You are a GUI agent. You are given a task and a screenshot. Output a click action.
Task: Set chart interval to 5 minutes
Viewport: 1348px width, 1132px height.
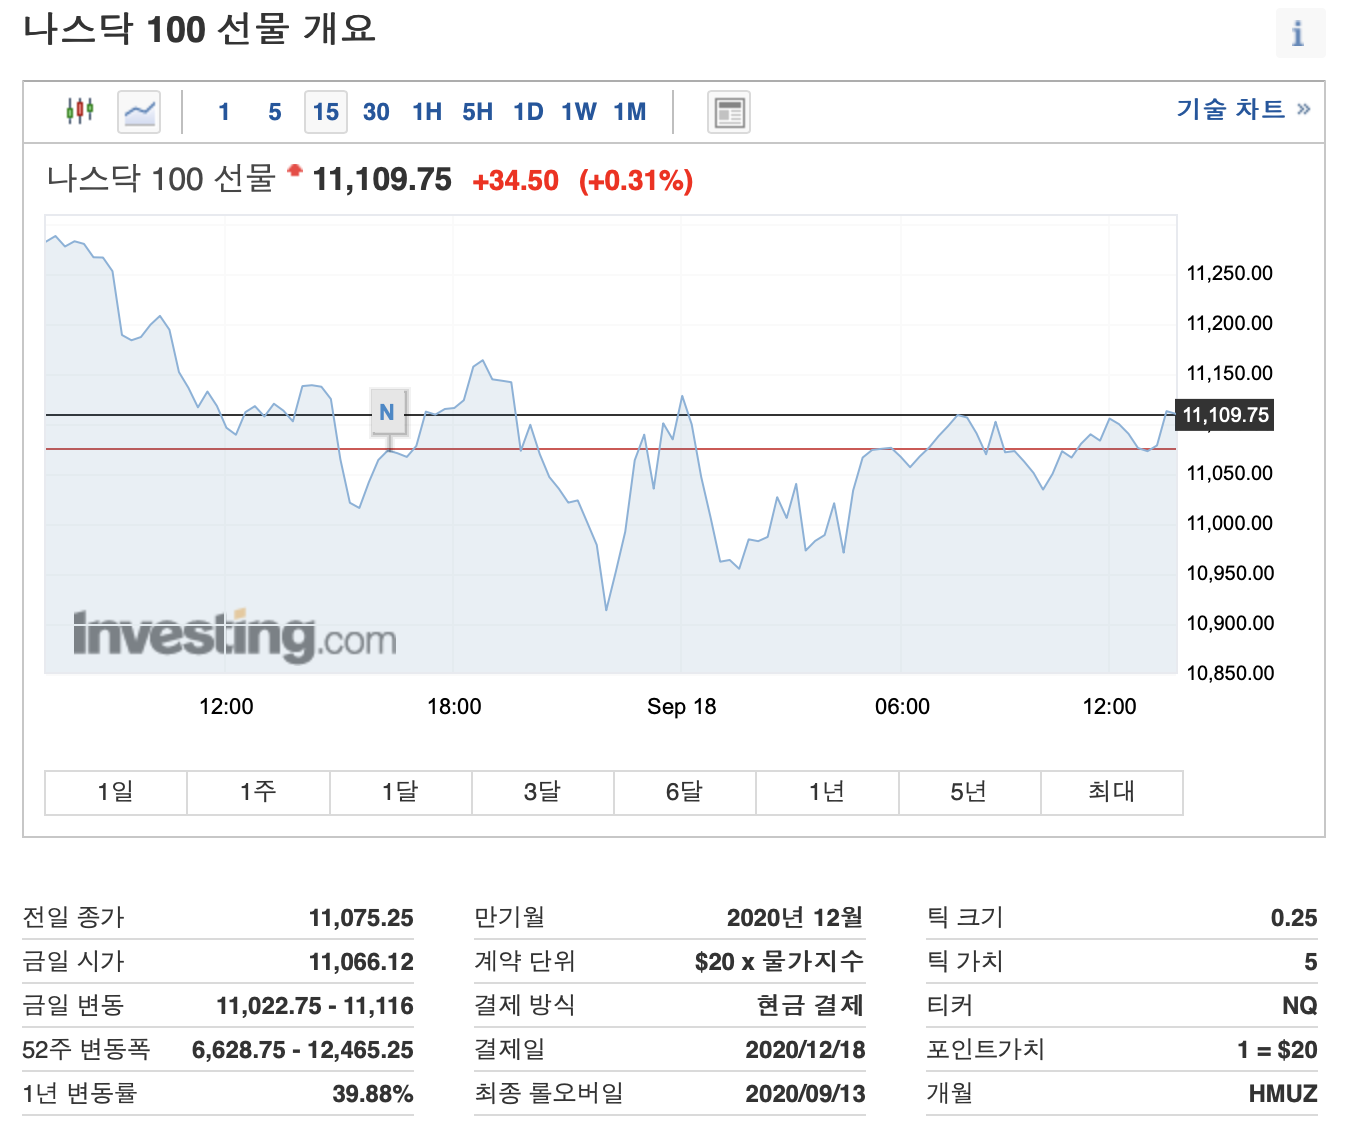click(275, 112)
